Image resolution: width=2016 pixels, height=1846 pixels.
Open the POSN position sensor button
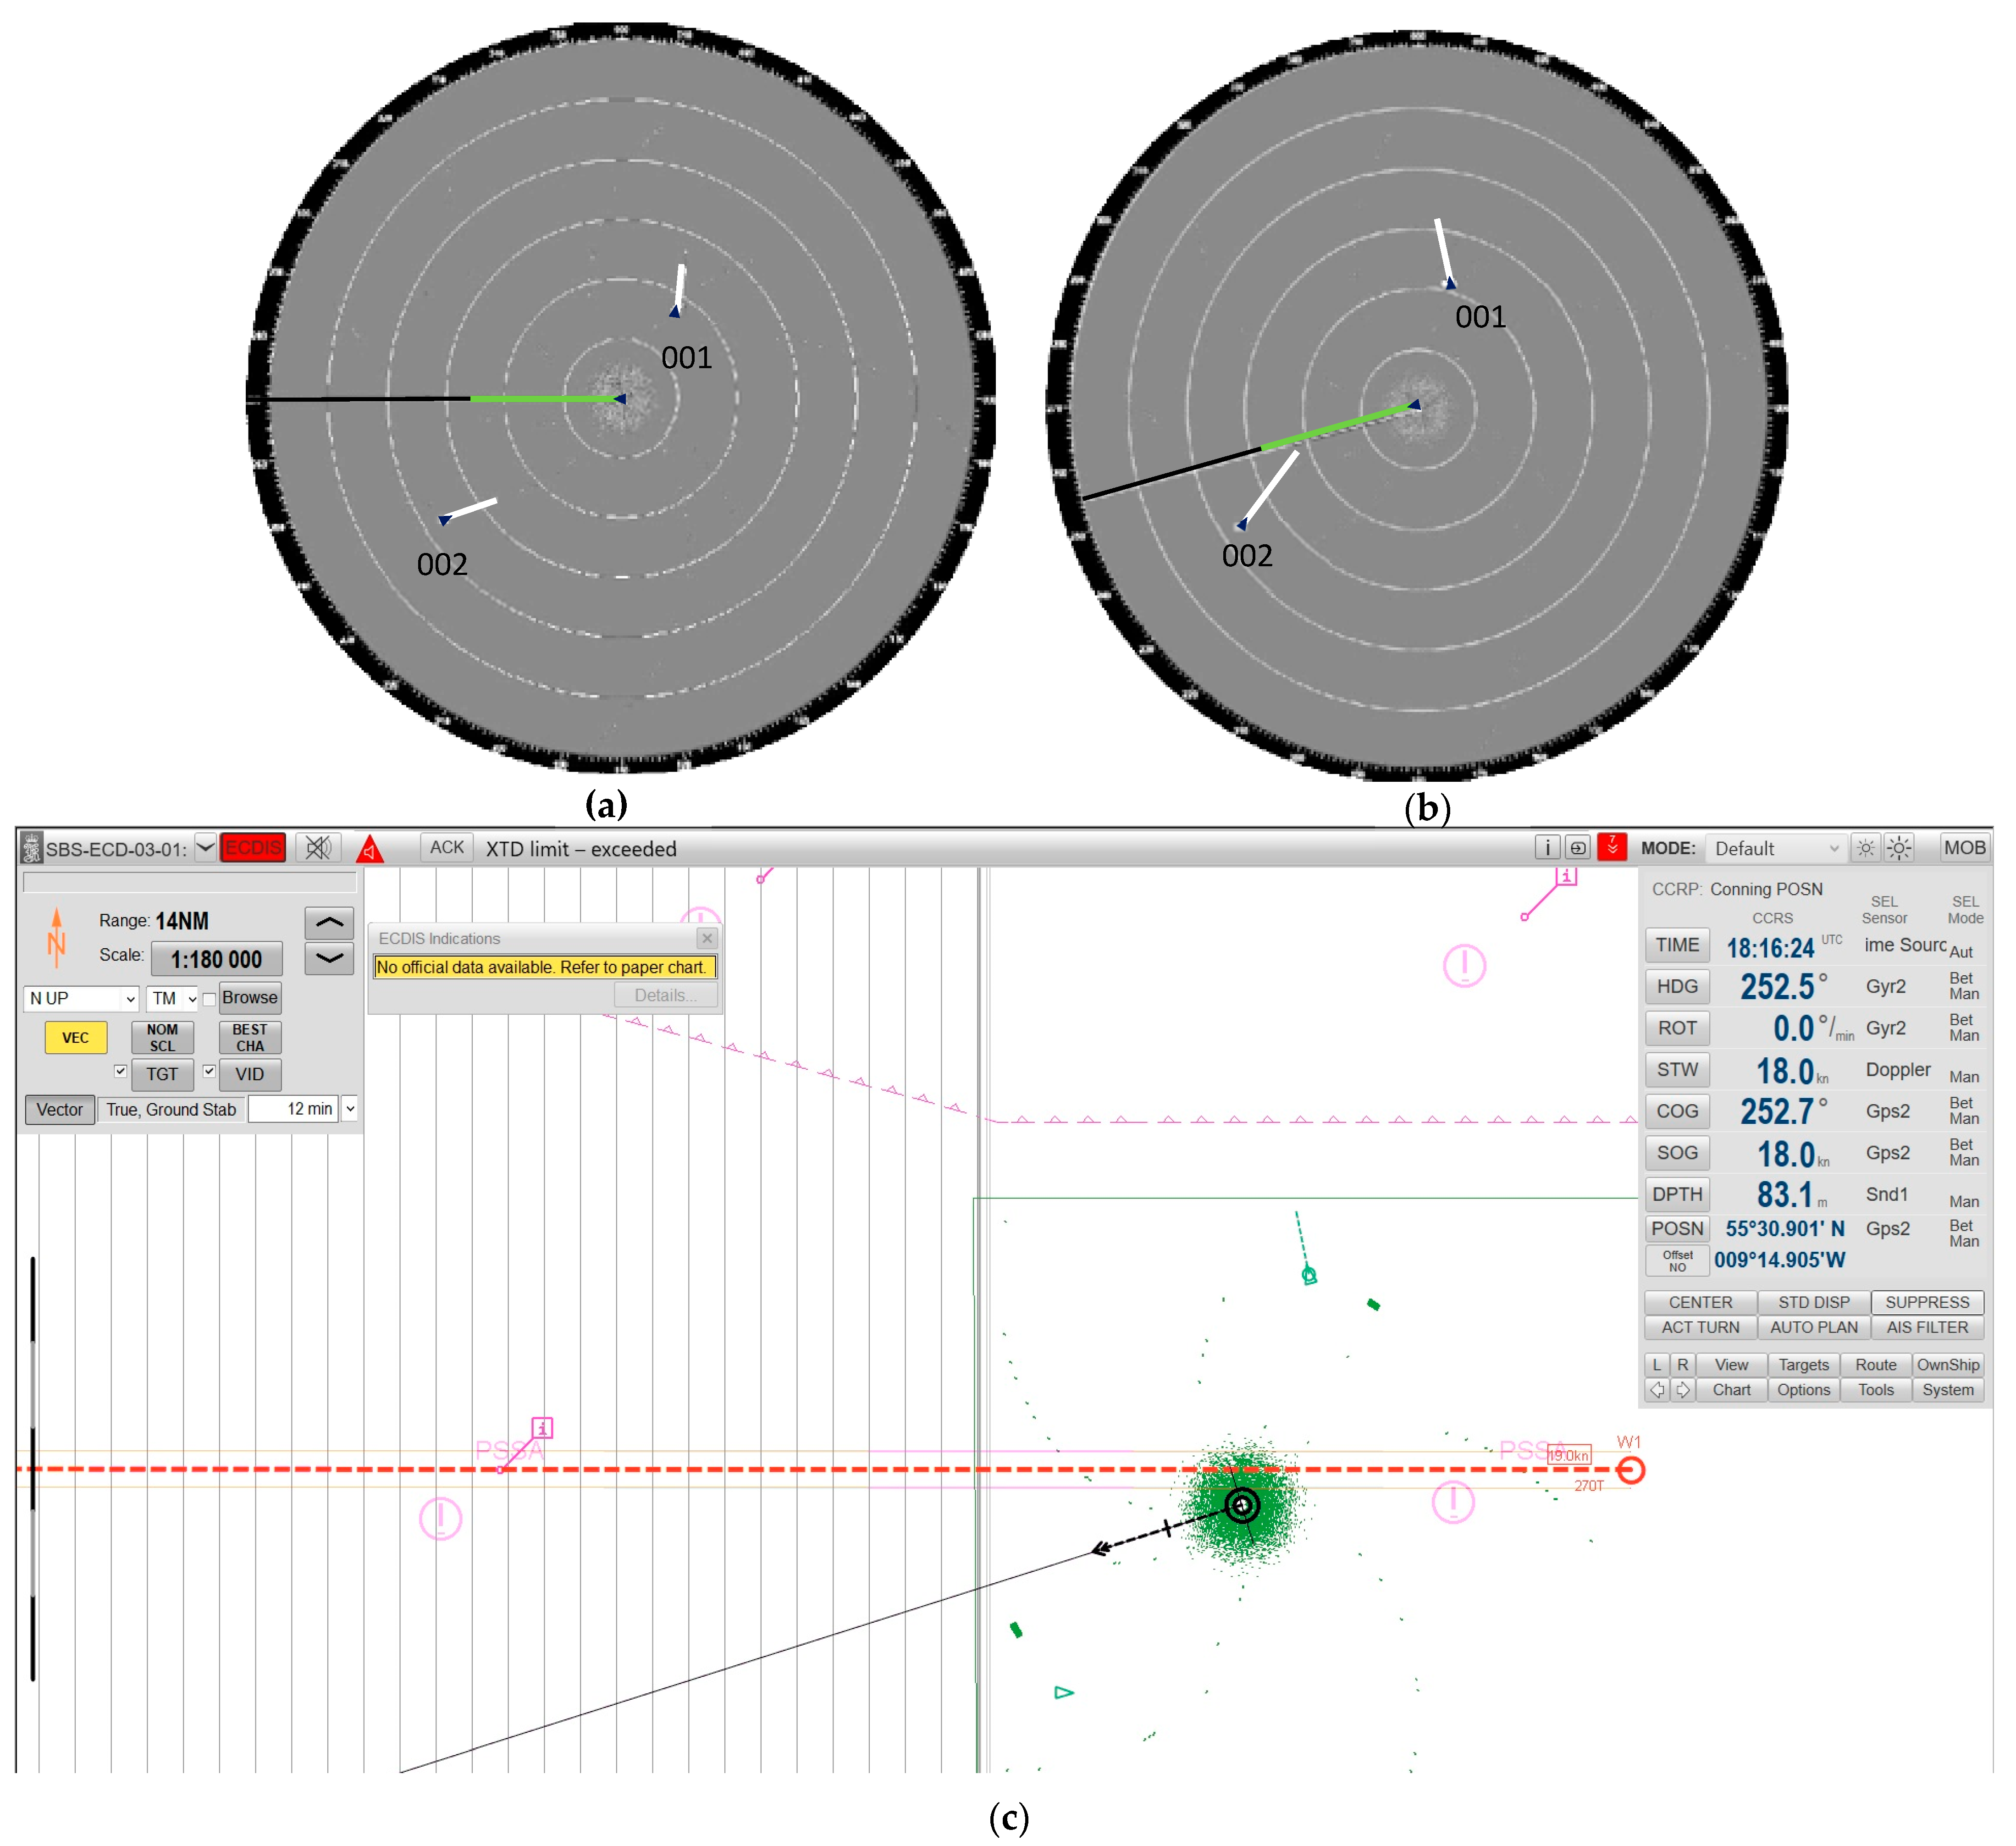tap(1677, 1229)
